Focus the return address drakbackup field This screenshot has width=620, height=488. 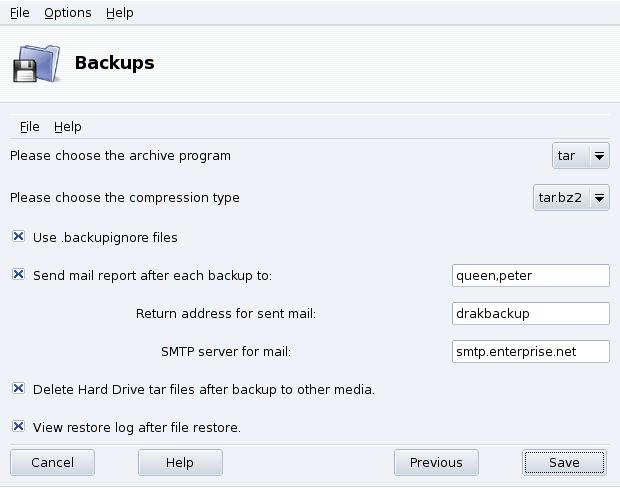(x=530, y=313)
